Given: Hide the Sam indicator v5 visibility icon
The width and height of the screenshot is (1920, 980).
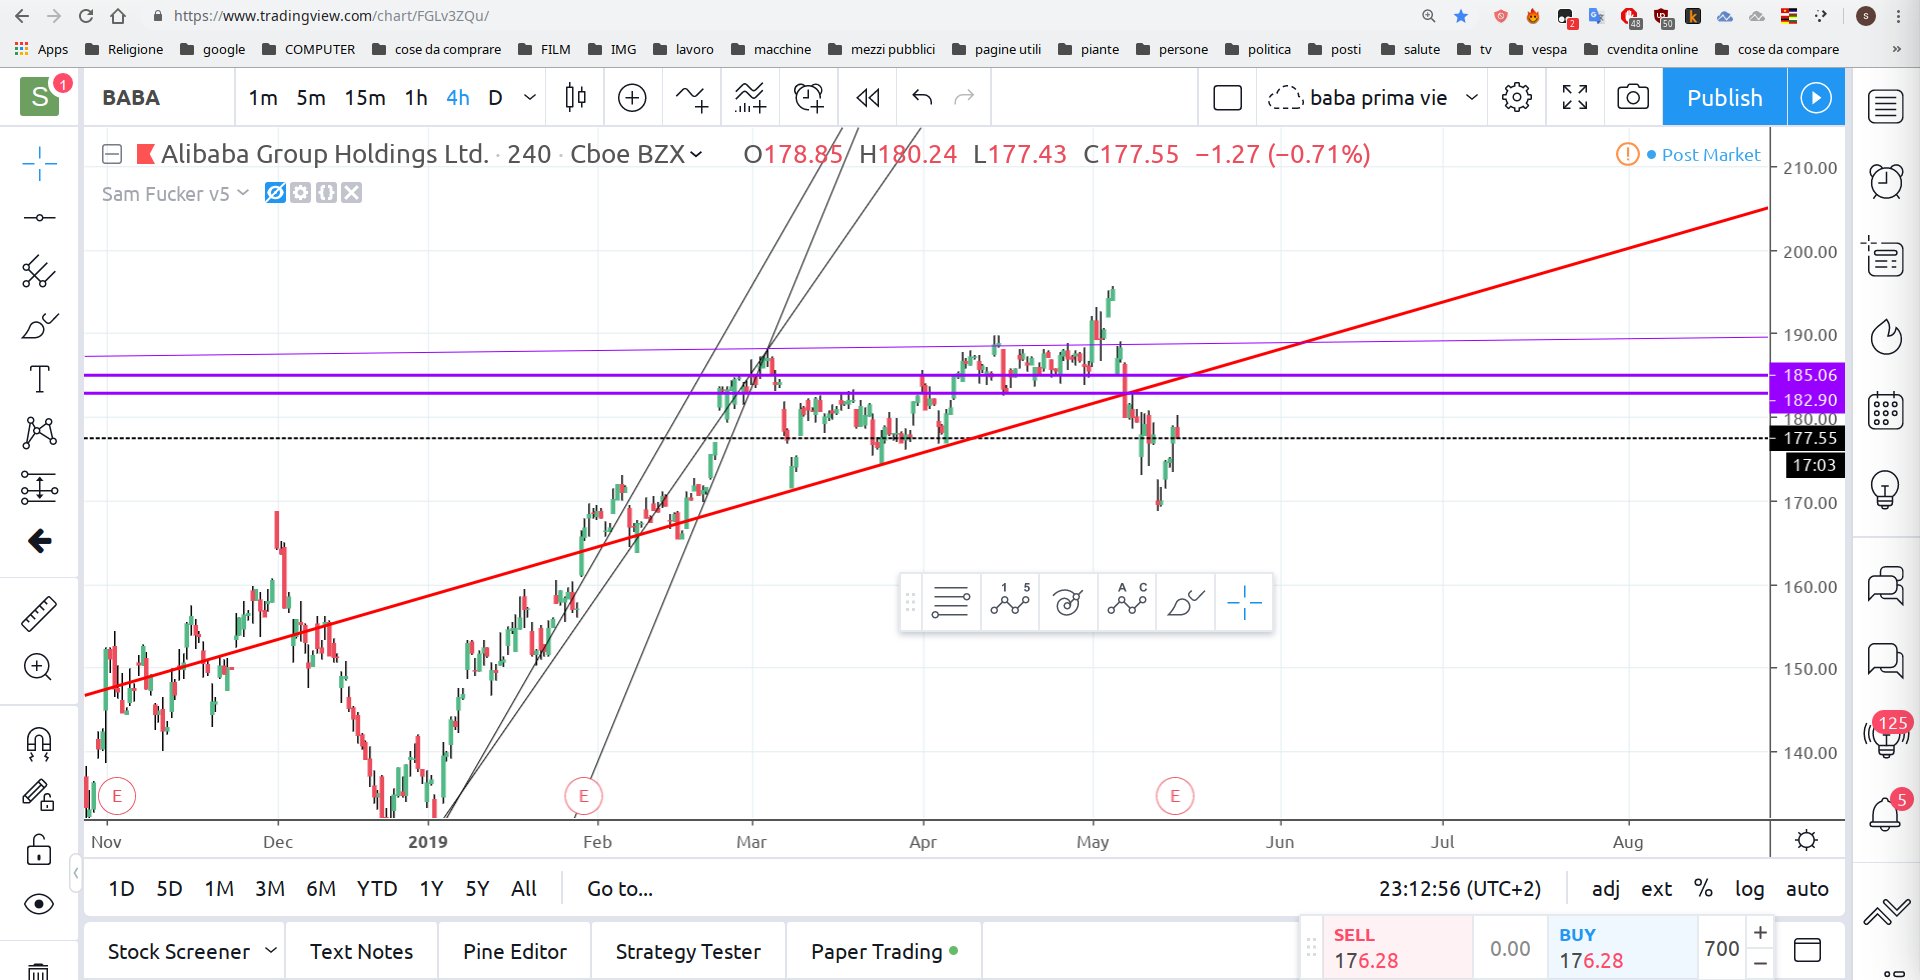Looking at the screenshot, I should (275, 192).
